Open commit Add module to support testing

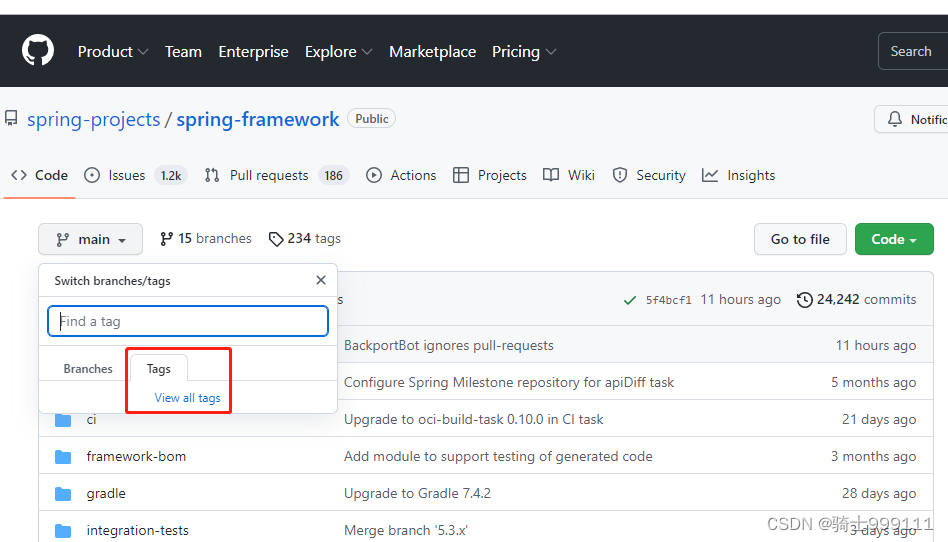click(498, 456)
